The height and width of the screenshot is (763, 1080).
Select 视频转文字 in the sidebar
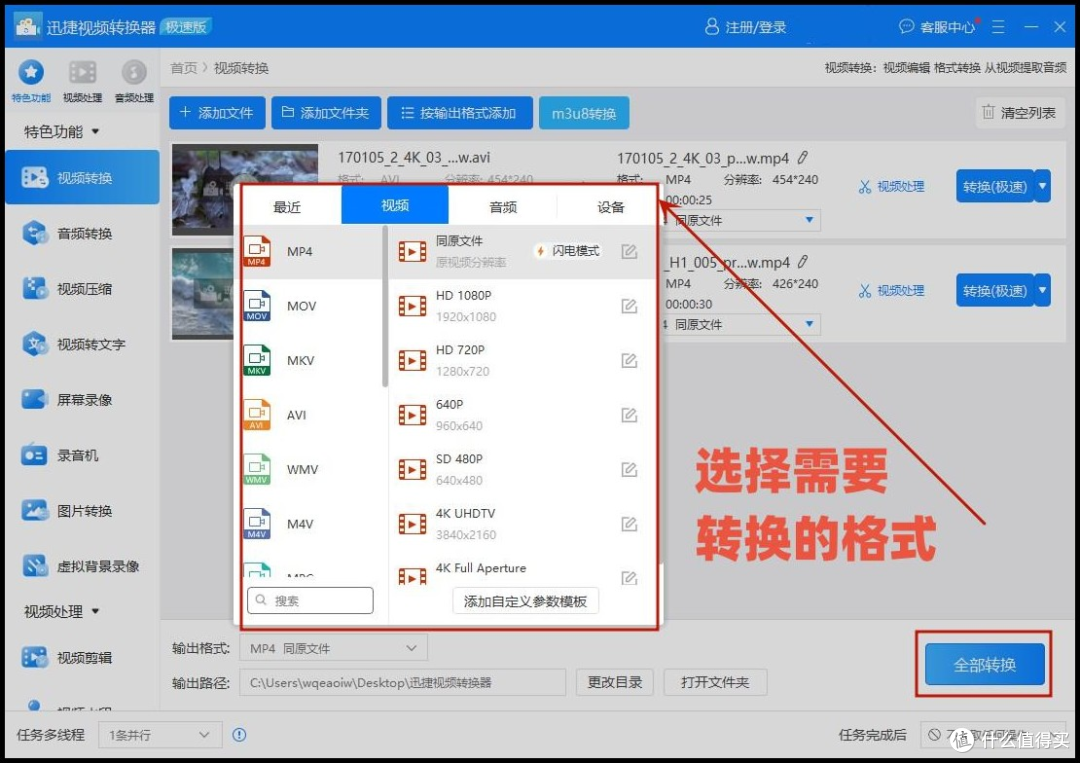coord(83,344)
